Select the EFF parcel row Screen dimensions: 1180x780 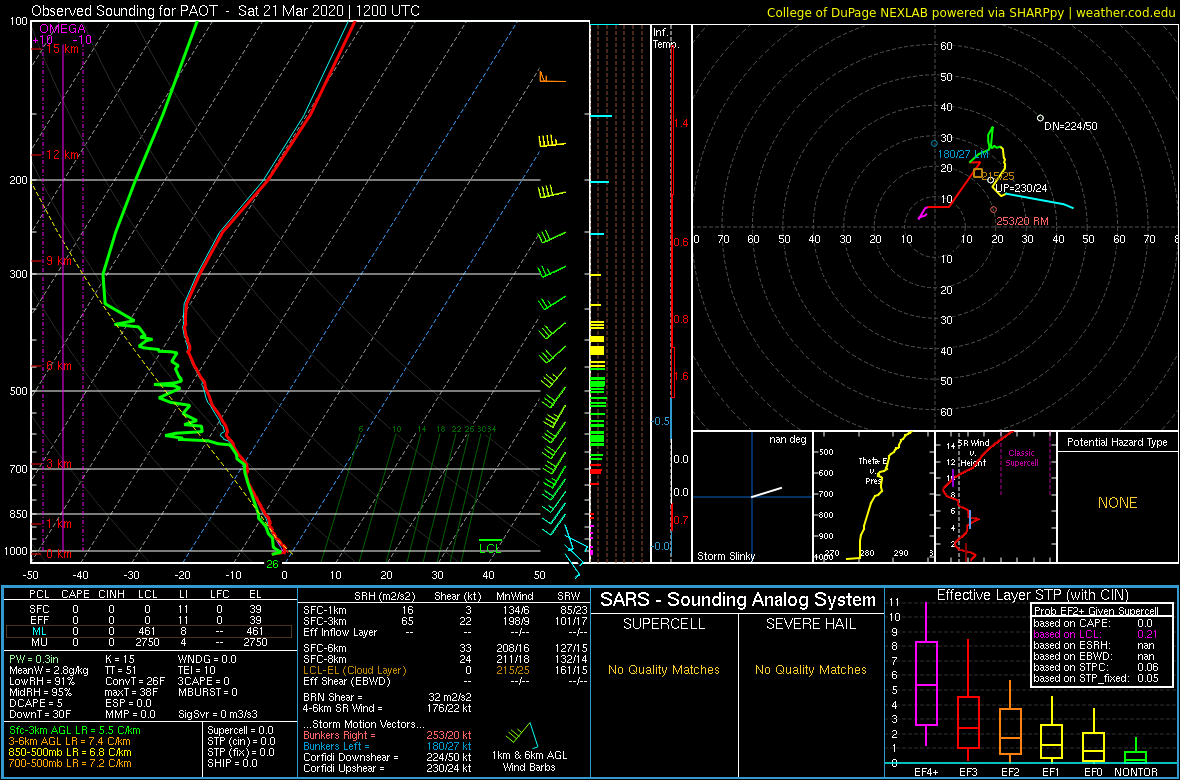tap(151, 621)
